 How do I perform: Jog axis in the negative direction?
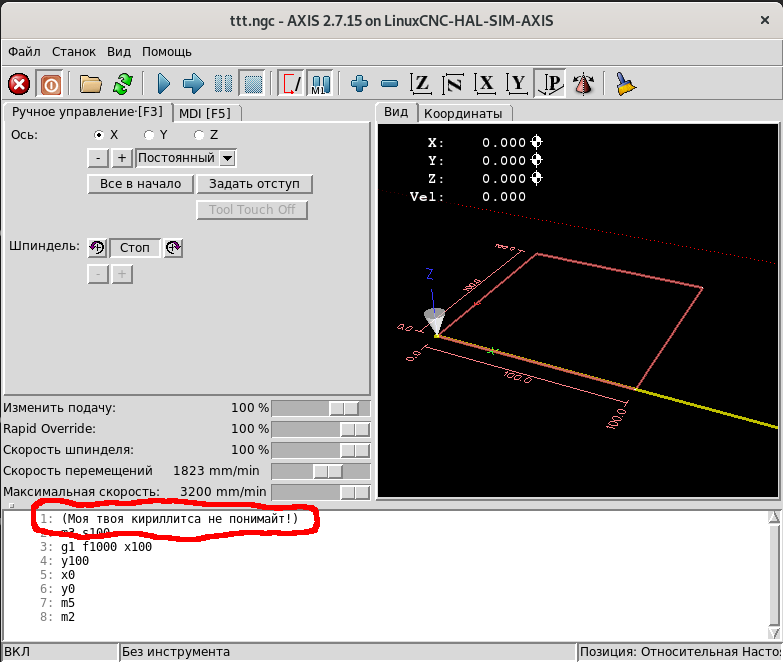pos(98,158)
